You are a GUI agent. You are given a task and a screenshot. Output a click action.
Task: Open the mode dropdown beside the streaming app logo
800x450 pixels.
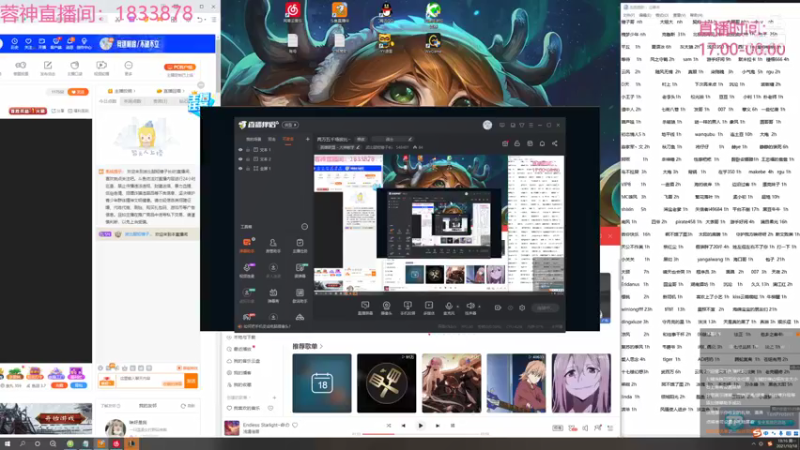click(x=290, y=125)
